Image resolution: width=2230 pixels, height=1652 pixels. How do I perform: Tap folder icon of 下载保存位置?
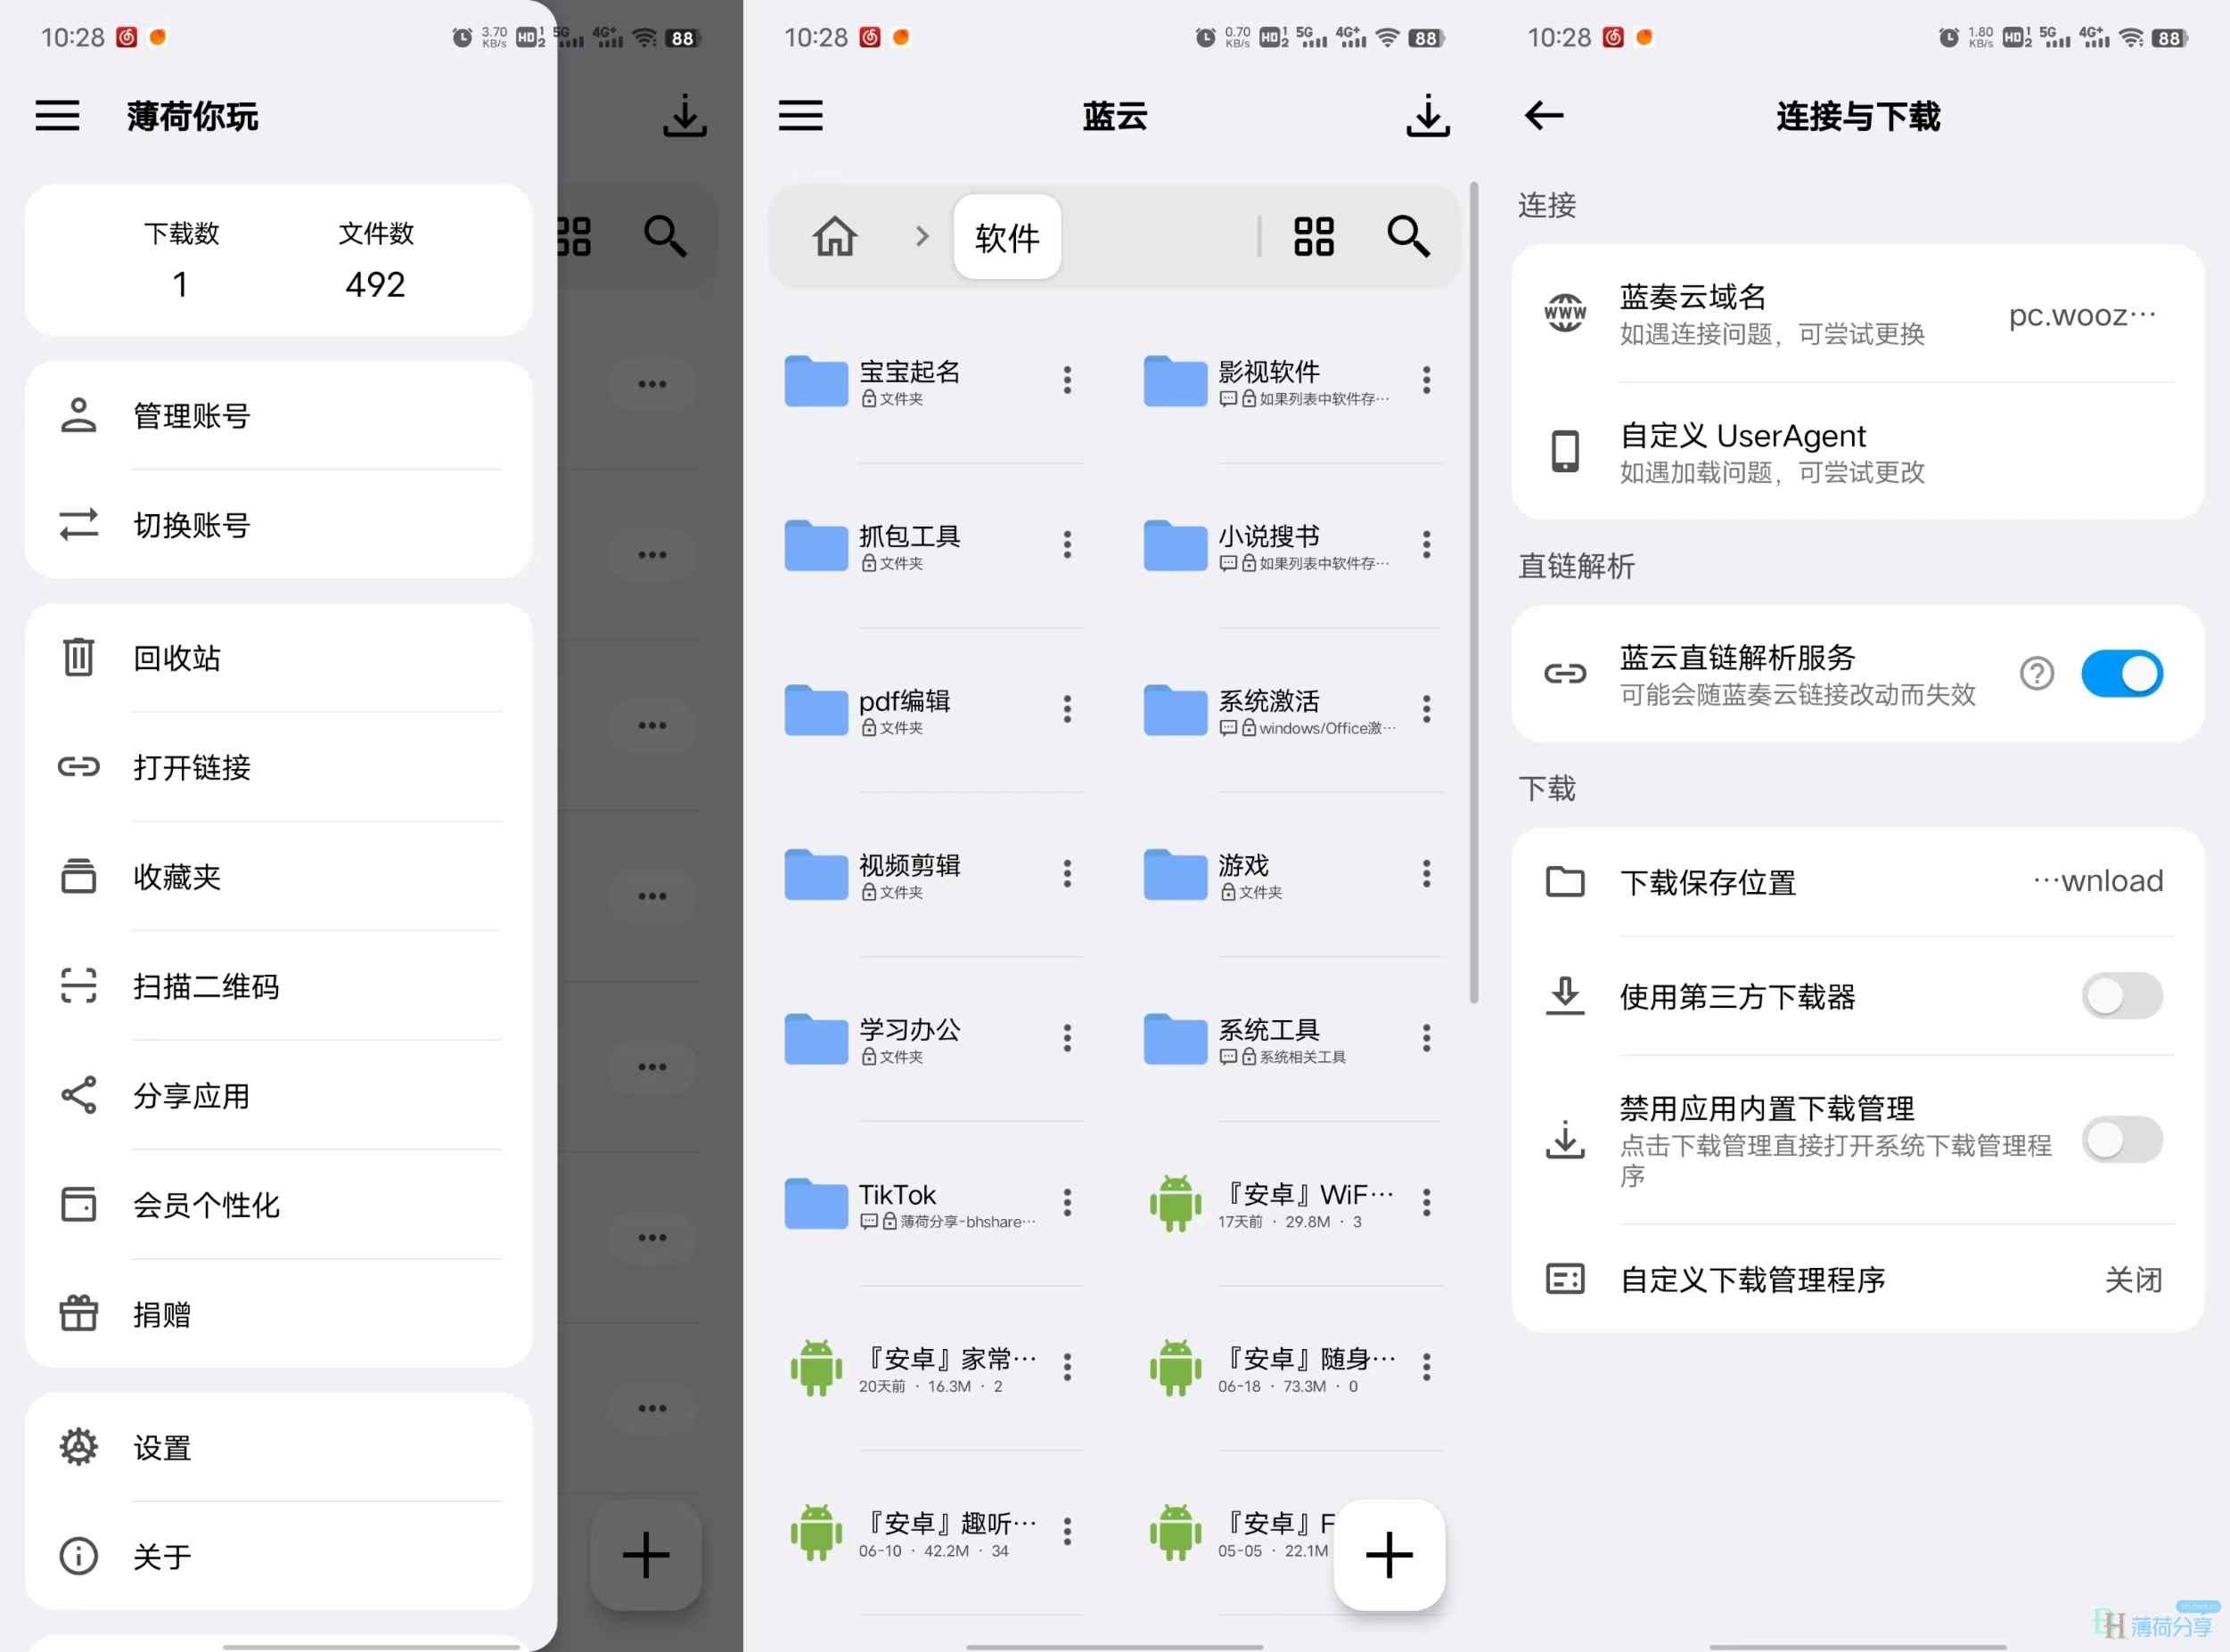click(1564, 882)
